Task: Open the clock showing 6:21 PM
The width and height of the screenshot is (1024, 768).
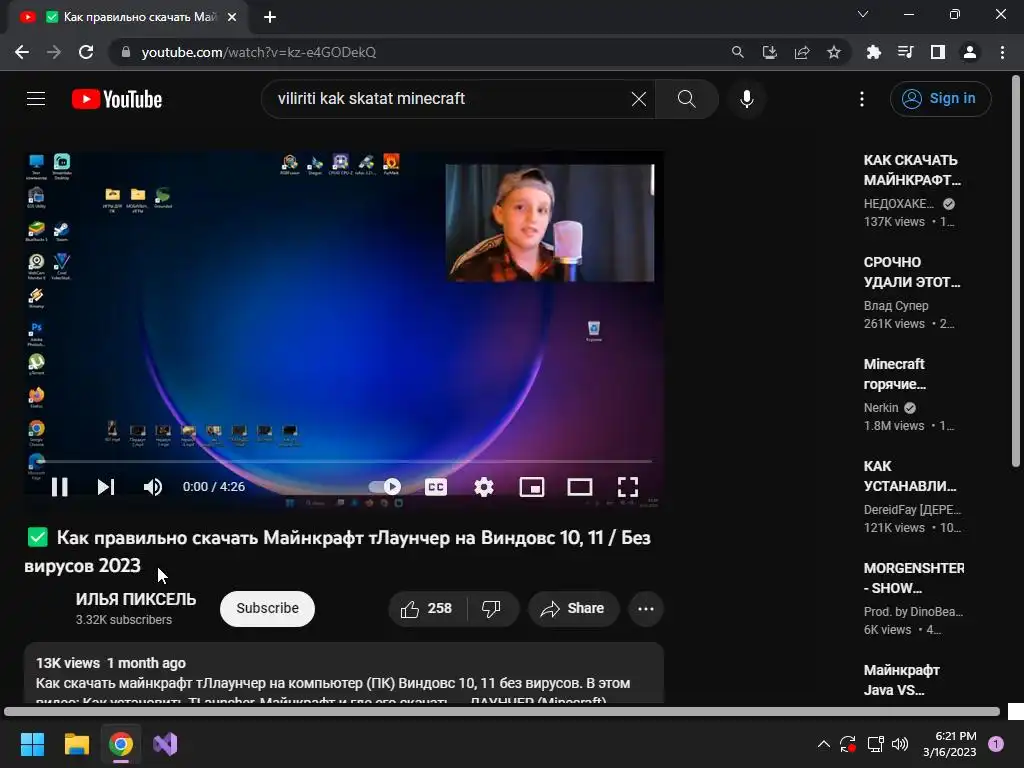Action: point(949,744)
